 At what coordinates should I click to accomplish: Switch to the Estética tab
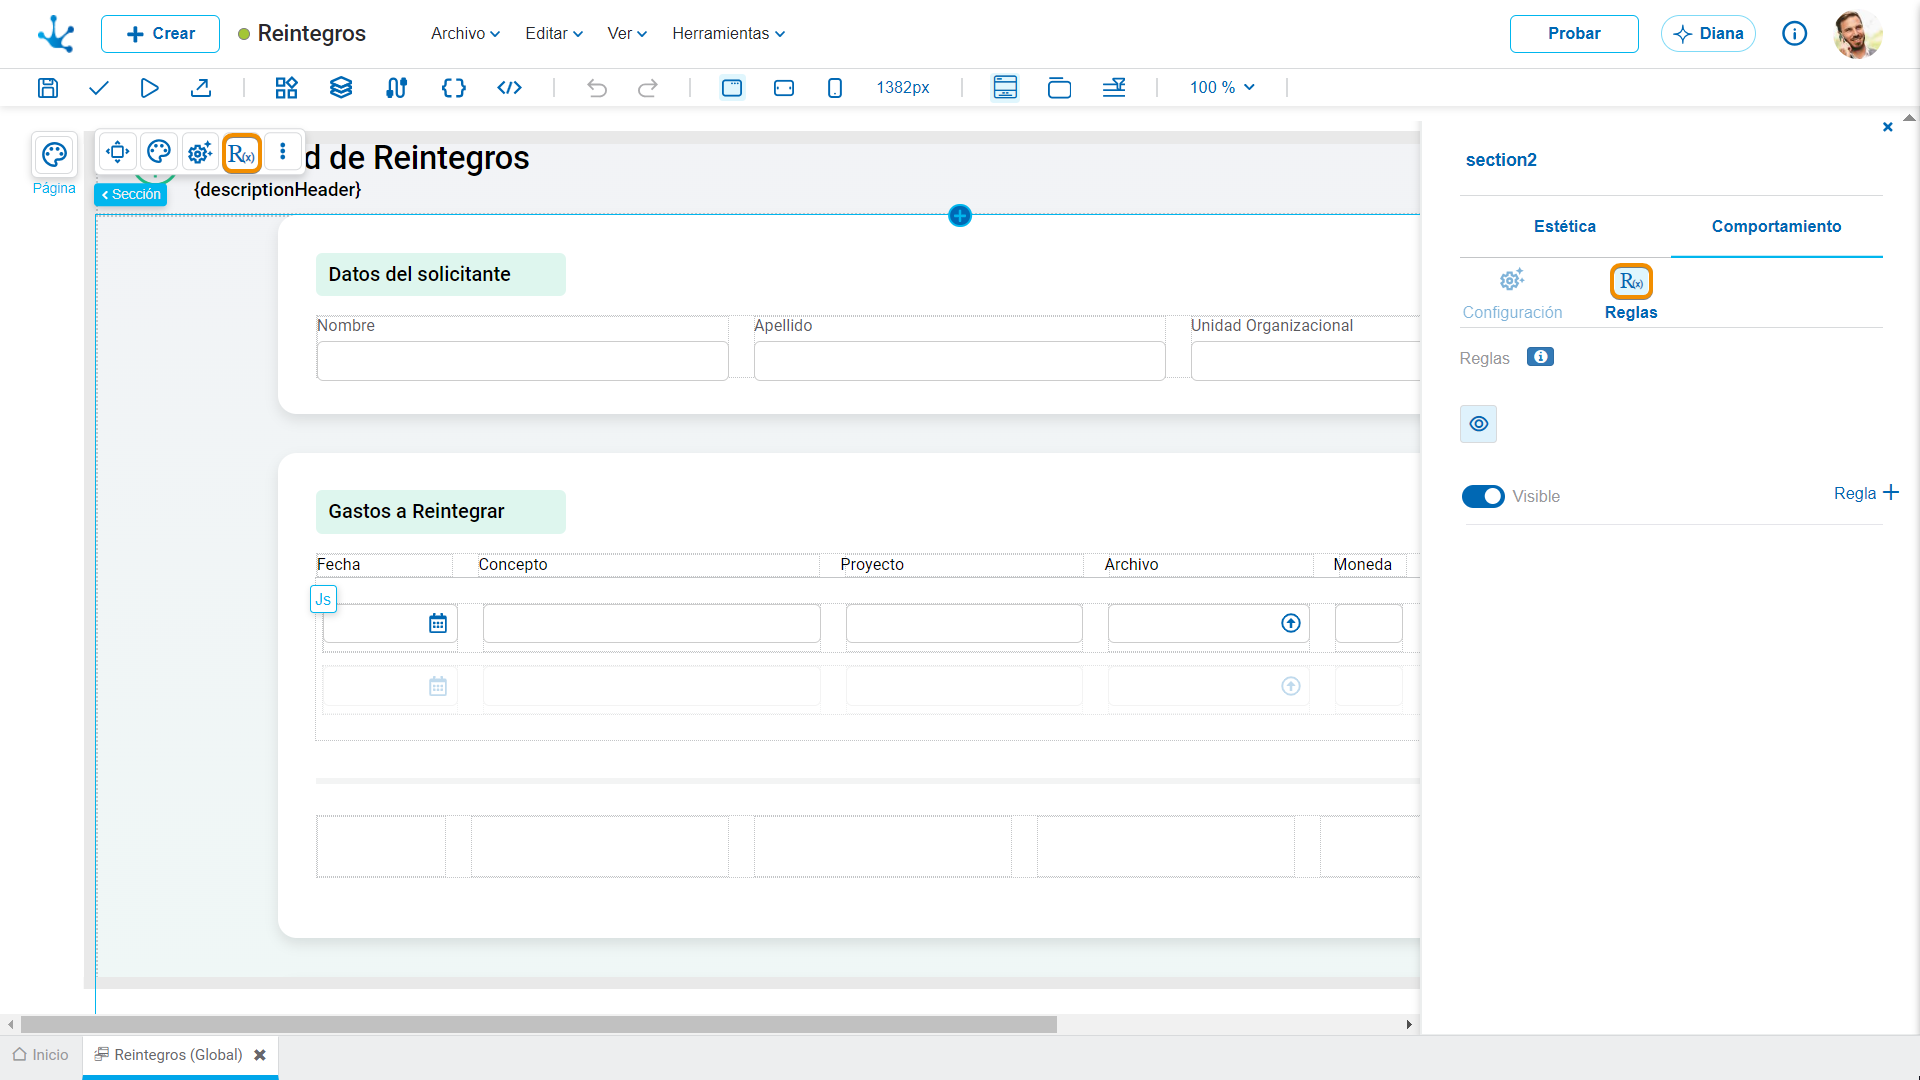[1565, 227]
